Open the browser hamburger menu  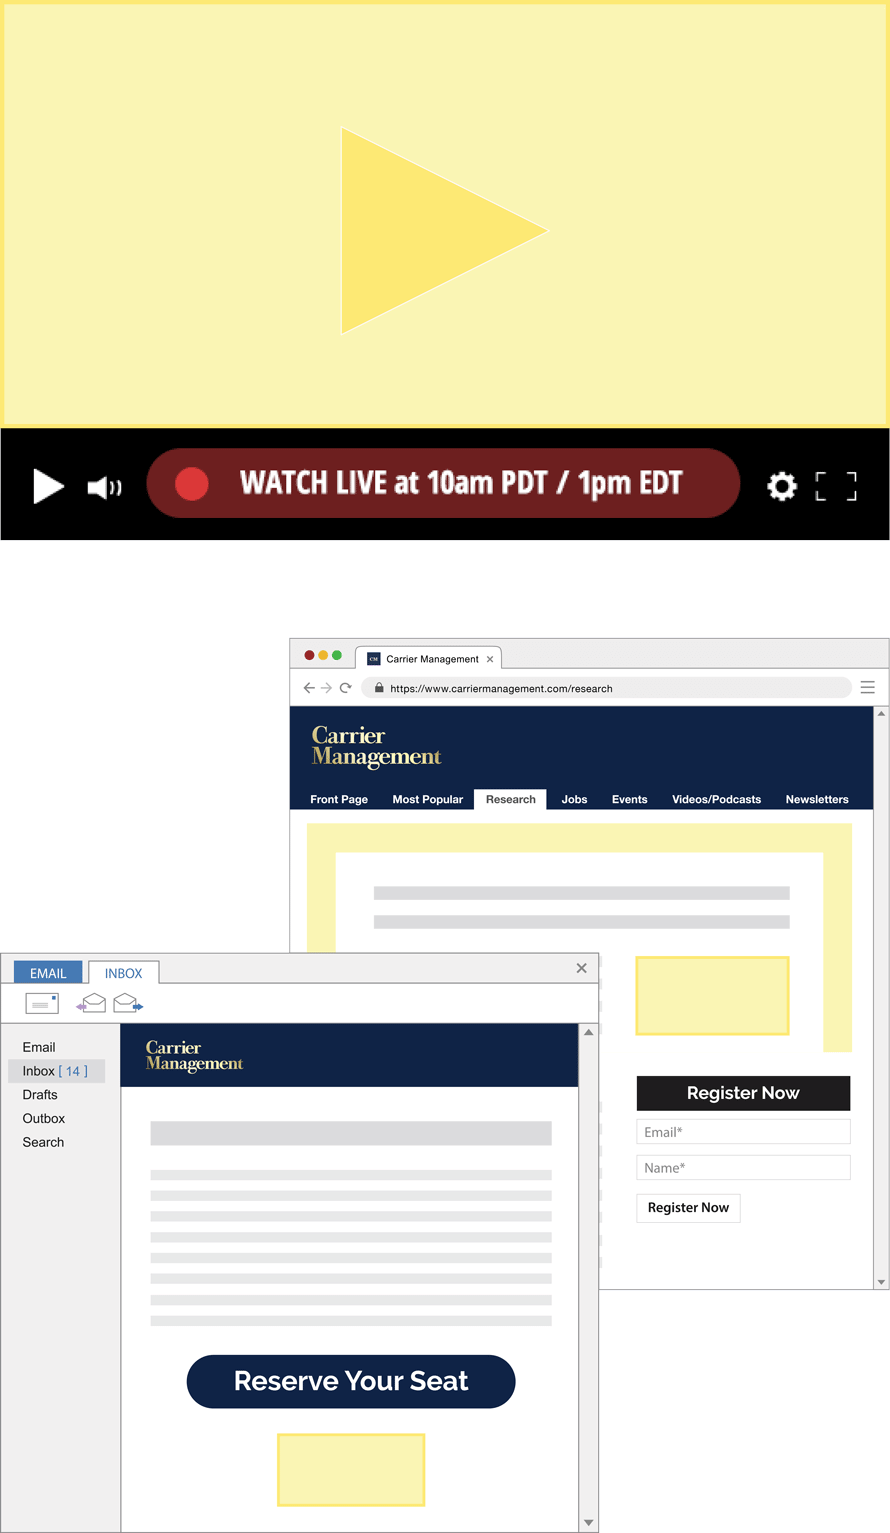click(867, 687)
